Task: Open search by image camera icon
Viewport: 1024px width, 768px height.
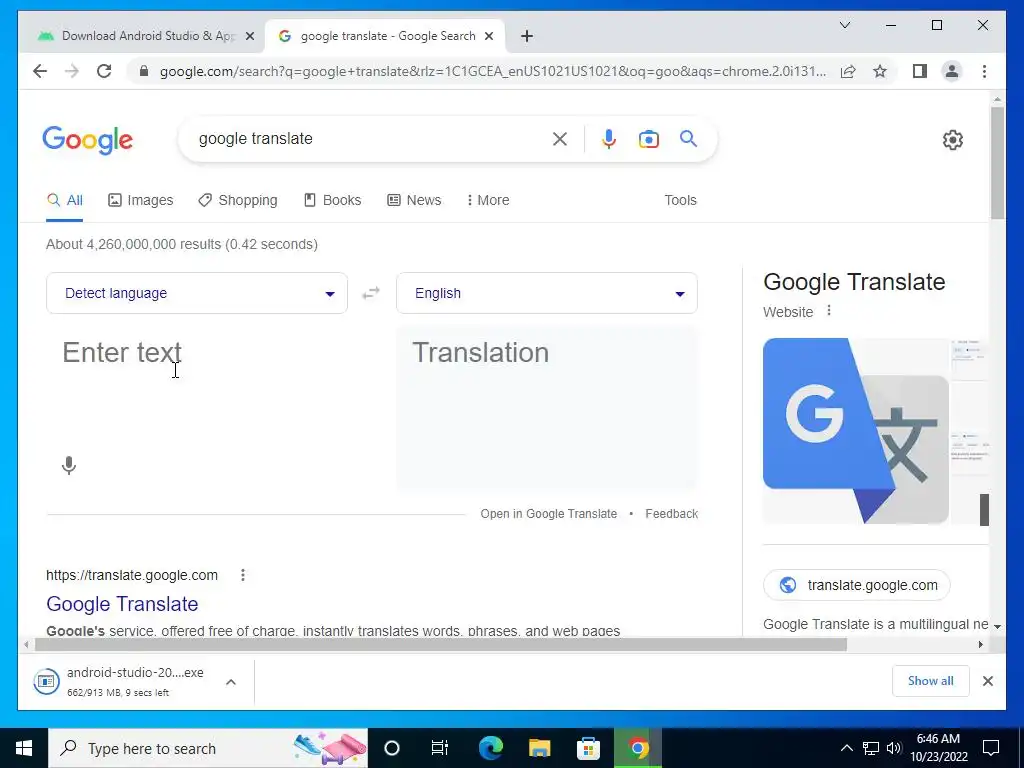Action: pyautogui.click(x=648, y=139)
